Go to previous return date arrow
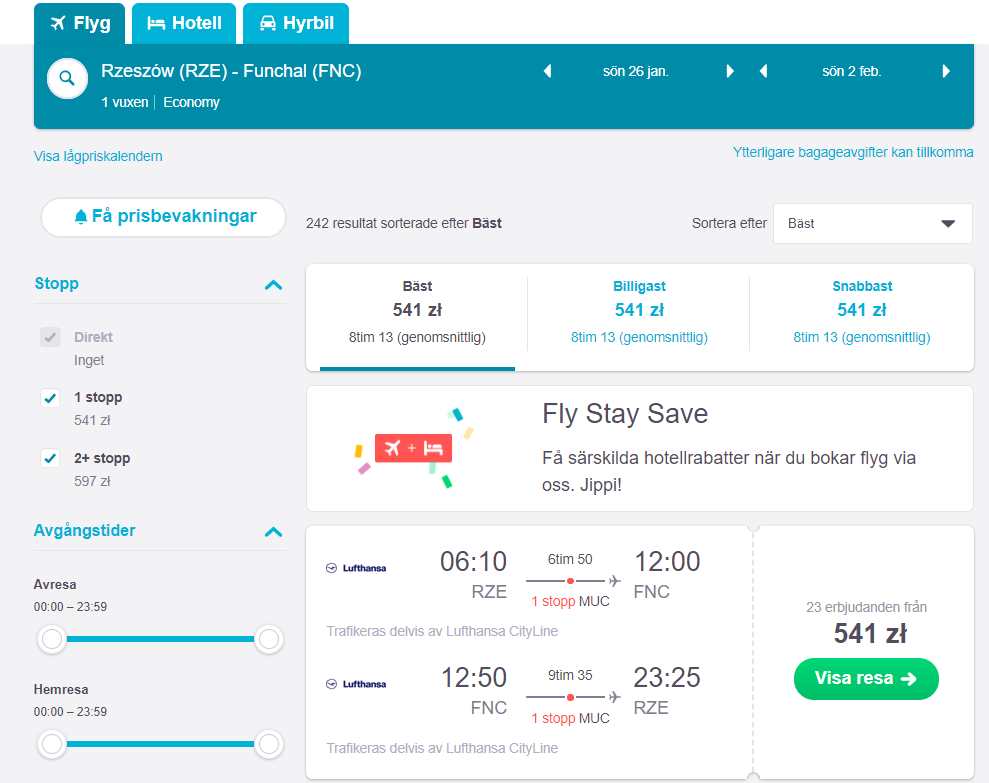989x783 pixels. (763, 71)
